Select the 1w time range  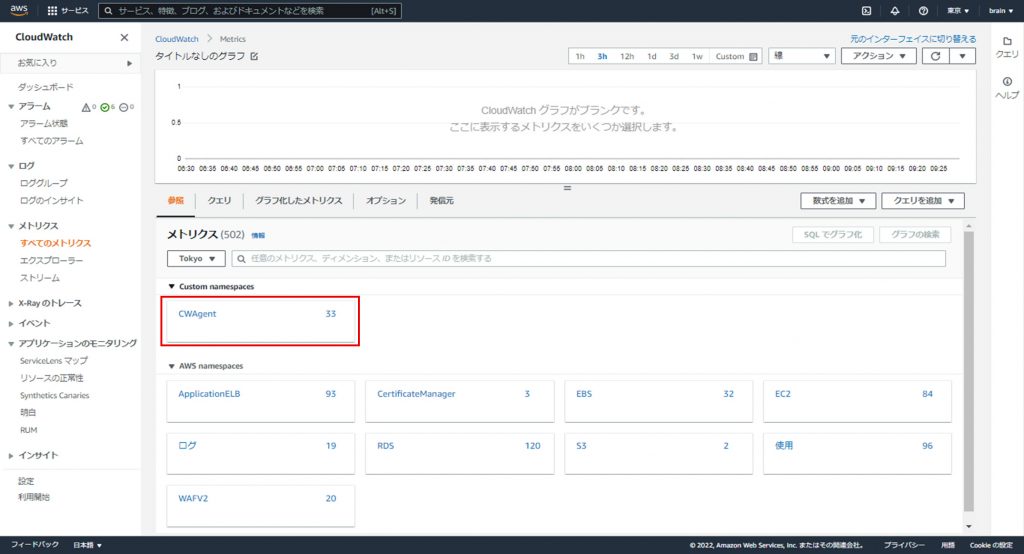point(697,57)
